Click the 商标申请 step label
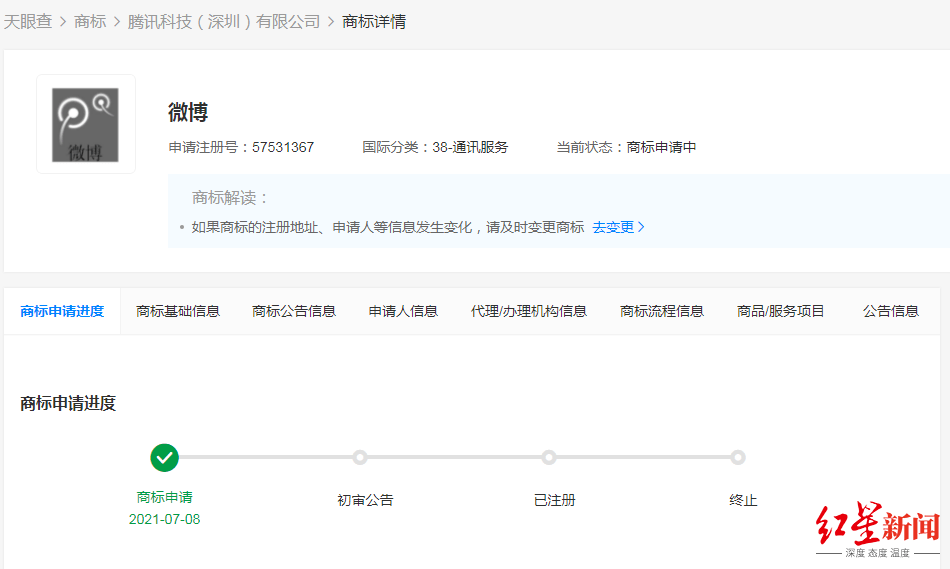Screen dimensions: 950x569 [x=164, y=497]
